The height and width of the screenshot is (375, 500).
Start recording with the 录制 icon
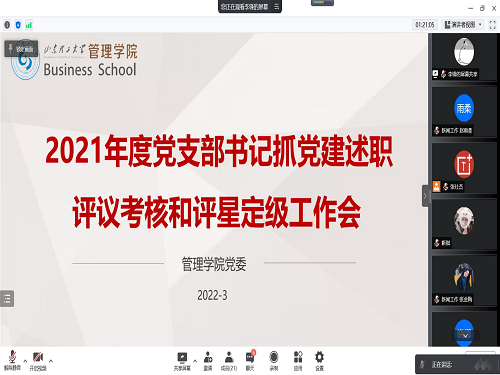coord(274,361)
